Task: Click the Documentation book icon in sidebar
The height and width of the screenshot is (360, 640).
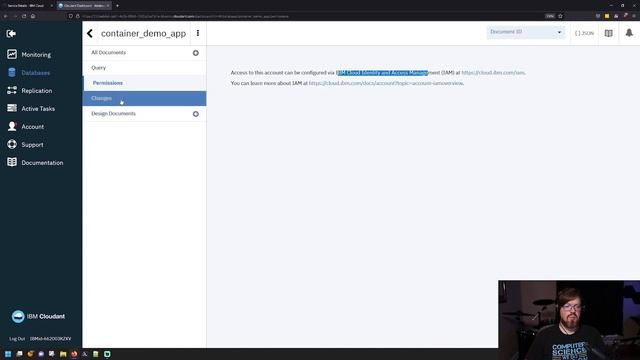Action: click(x=12, y=162)
